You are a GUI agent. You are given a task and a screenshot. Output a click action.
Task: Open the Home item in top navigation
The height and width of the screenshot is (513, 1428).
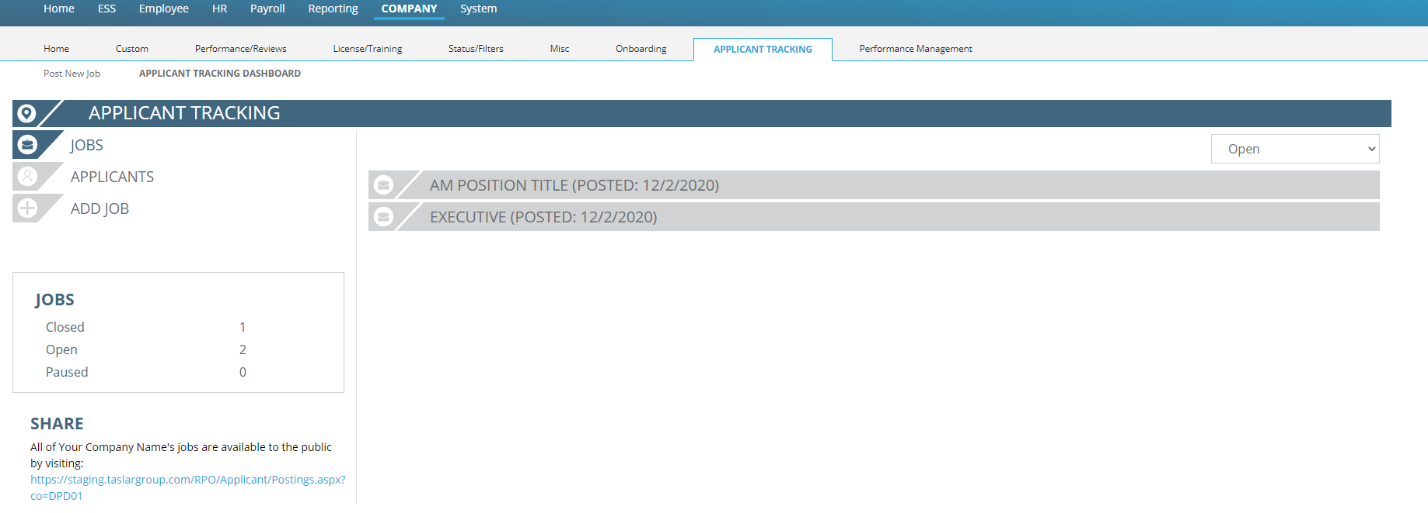[59, 9]
